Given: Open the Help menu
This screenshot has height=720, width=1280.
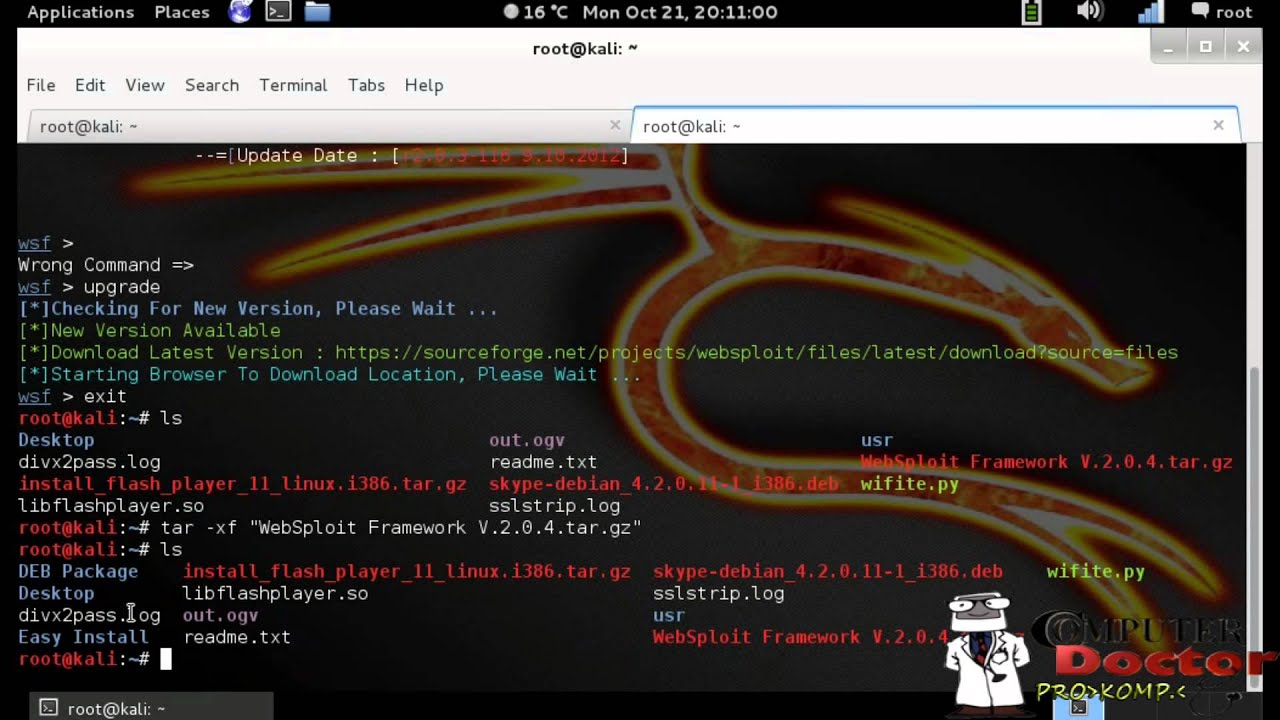Looking at the screenshot, I should click(x=424, y=85).
